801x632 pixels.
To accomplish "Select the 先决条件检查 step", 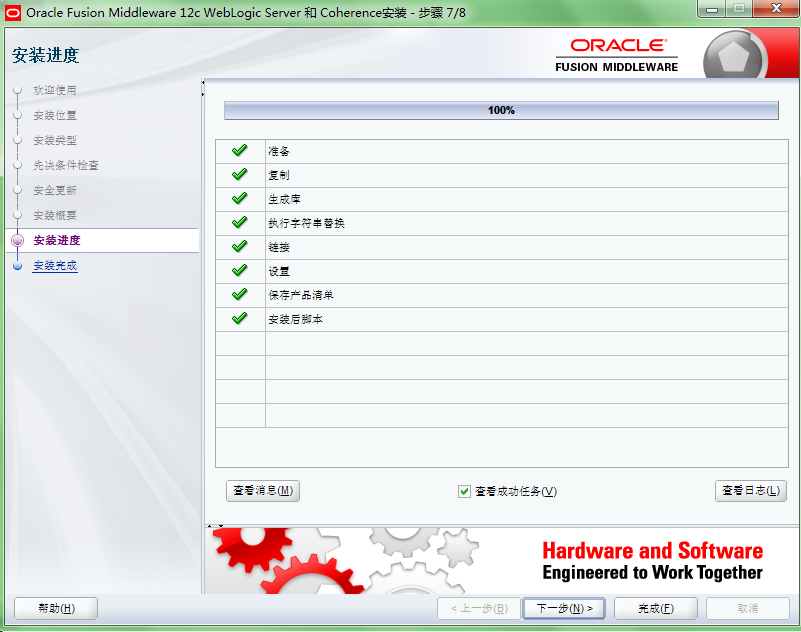I will coord(66,166).
